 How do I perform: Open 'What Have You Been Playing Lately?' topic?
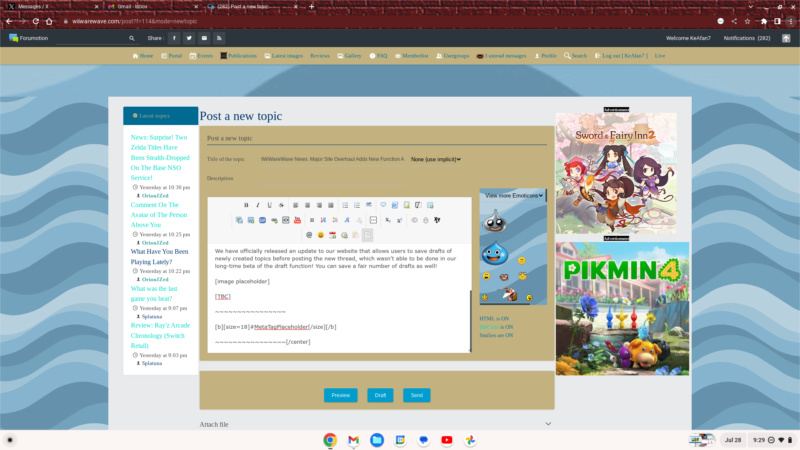tap(159, 257)
